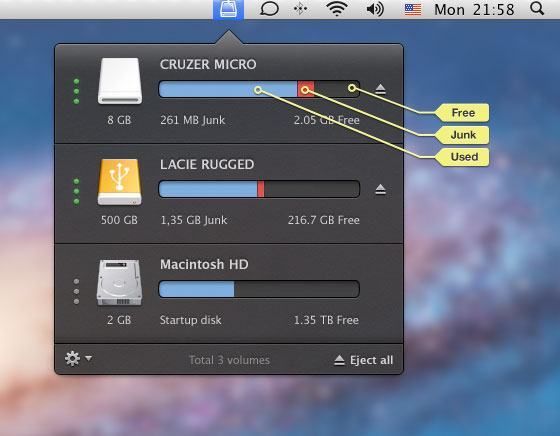Click the CRUZER MICRO white drive icon
This screenshot has width=560, height=436.
point(120,81)
